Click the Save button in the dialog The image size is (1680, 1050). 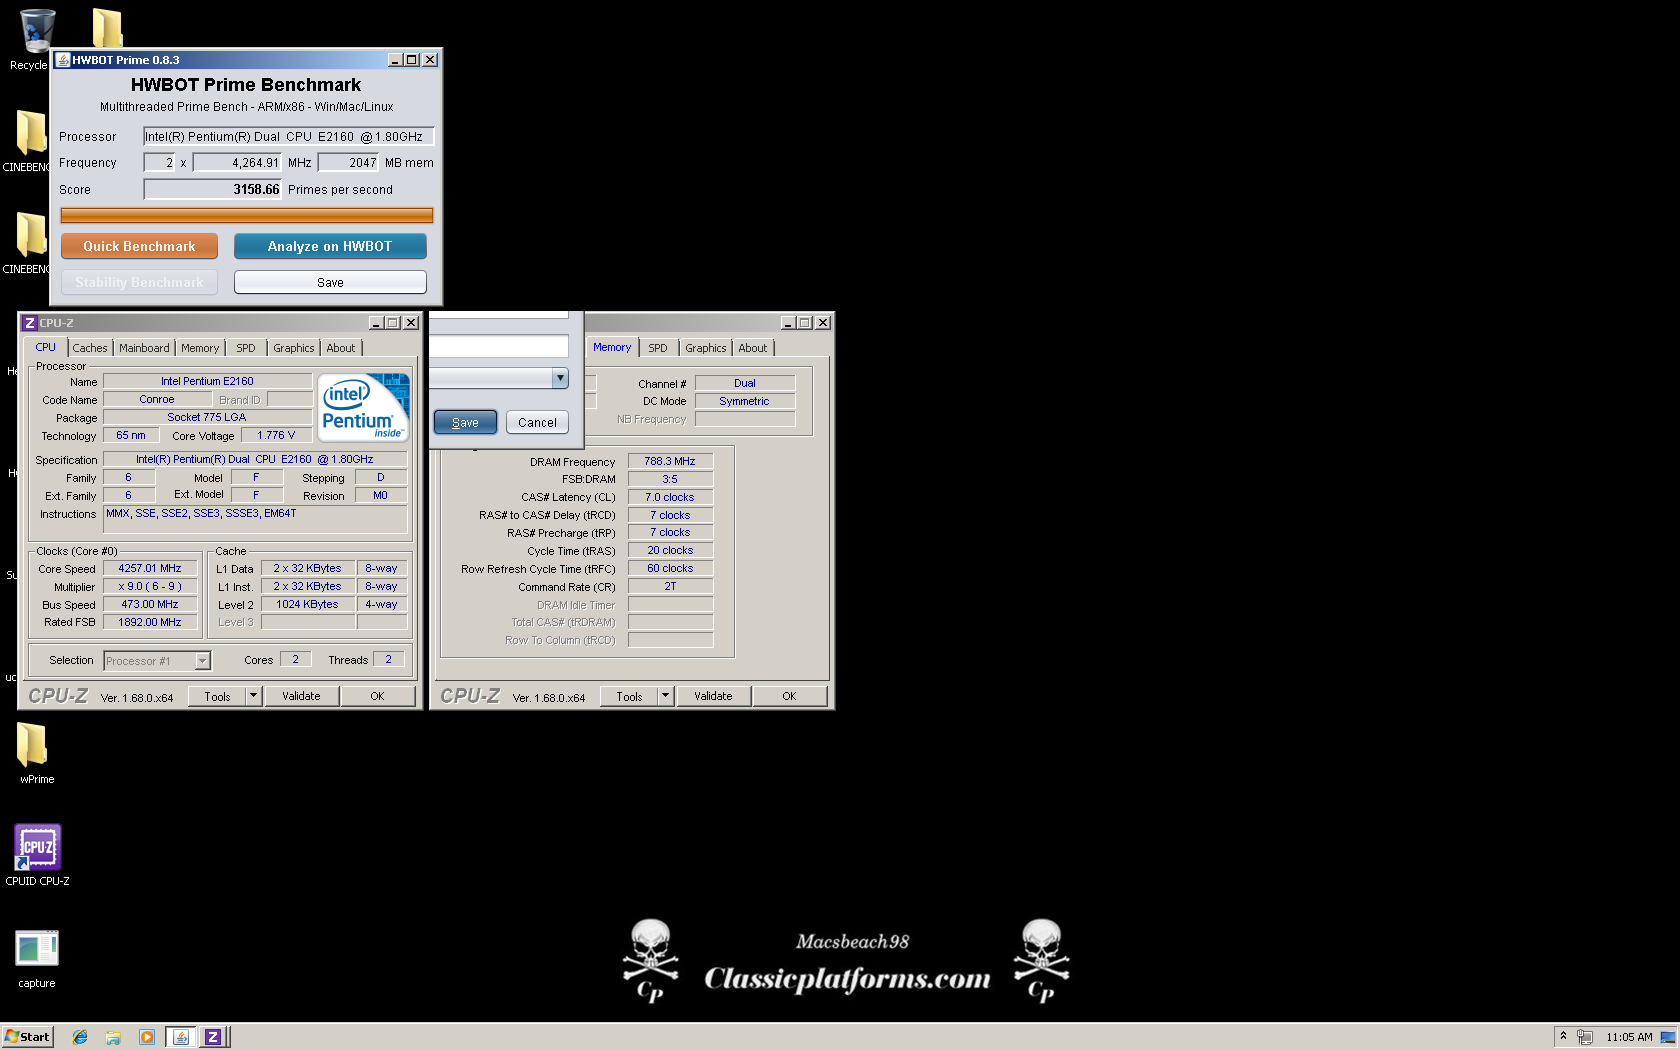(465, 422)
